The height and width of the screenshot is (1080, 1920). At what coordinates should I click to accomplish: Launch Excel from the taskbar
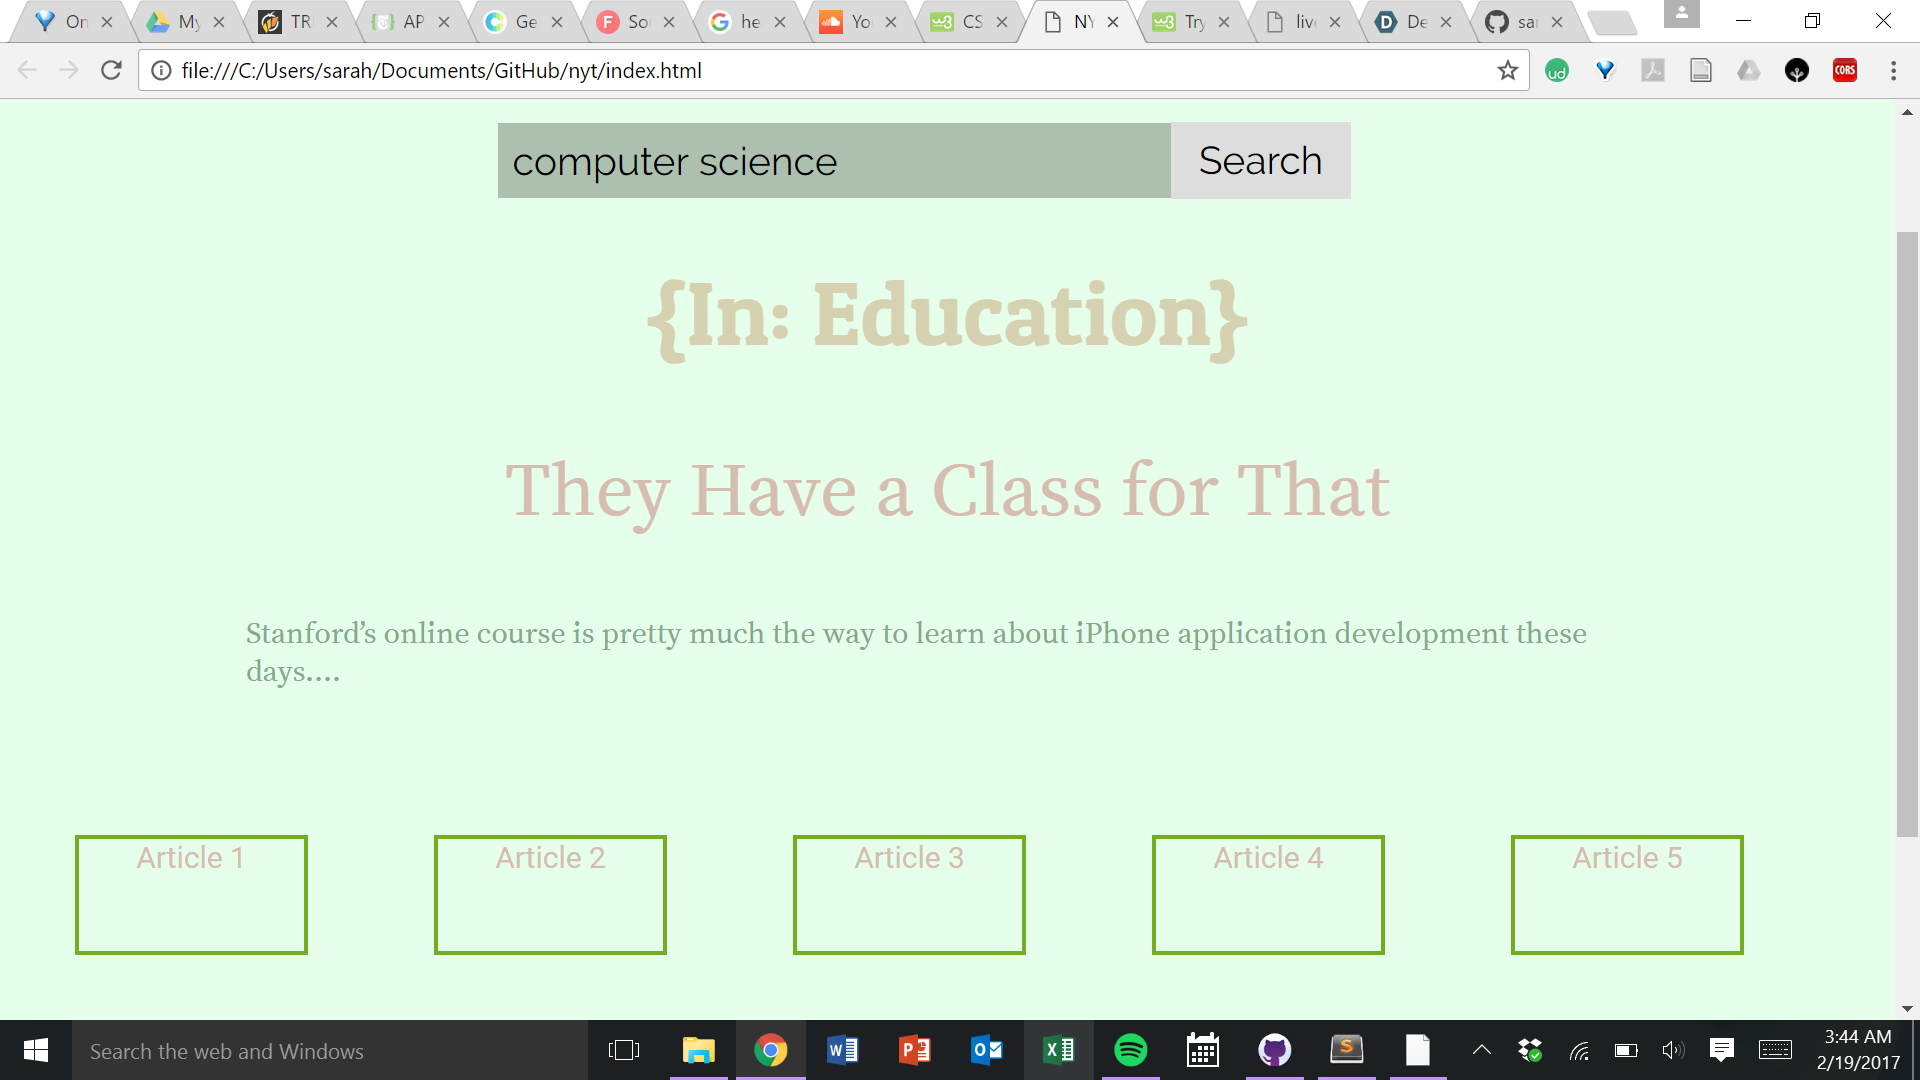pos(1058,1050)
